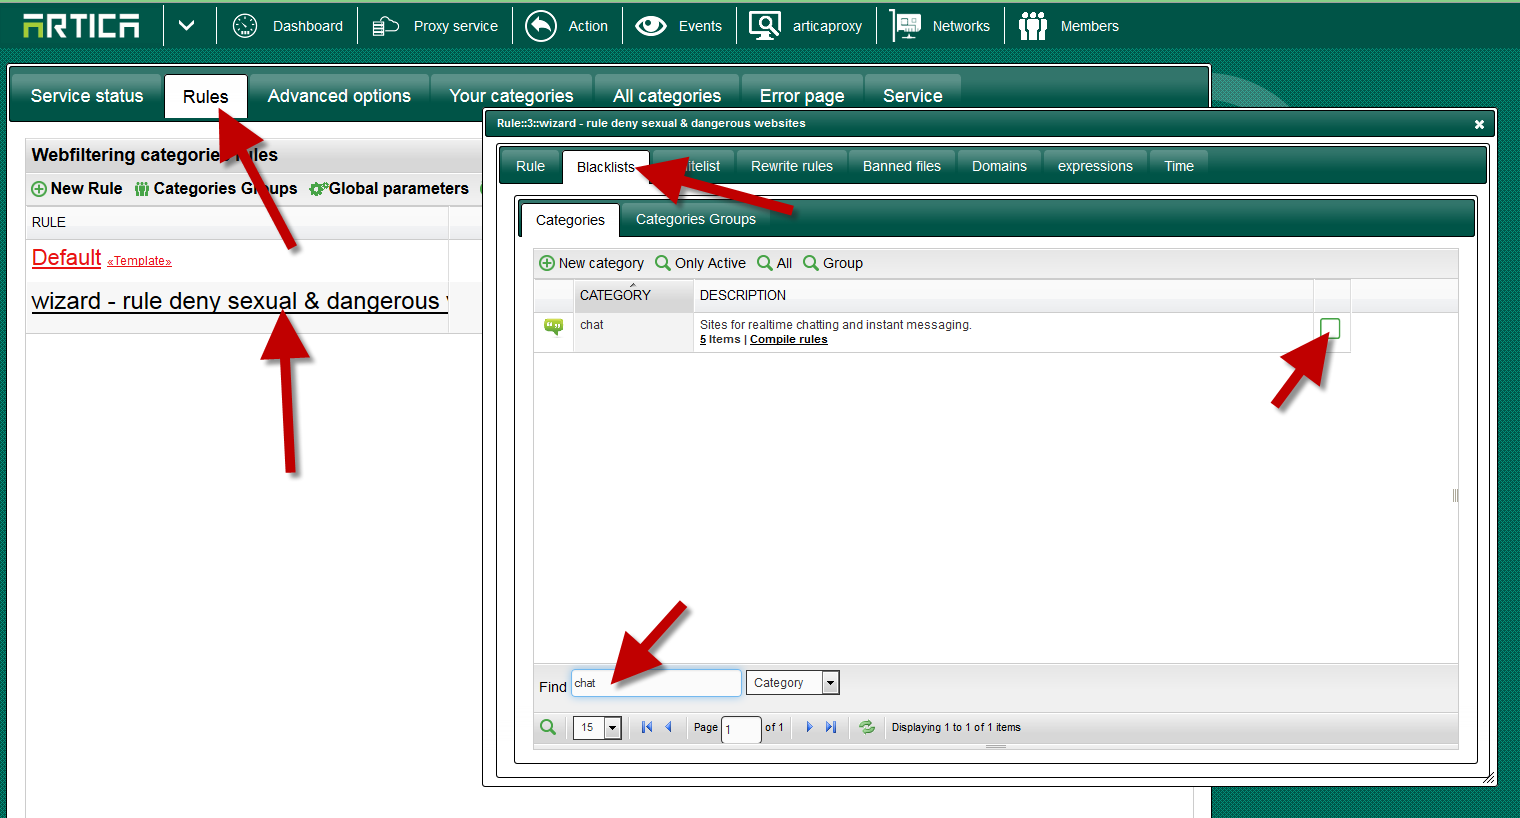Open the Networks menu
Image resolution: width=1520 pixels, height=818 pixels.
[x=961, y=26]
